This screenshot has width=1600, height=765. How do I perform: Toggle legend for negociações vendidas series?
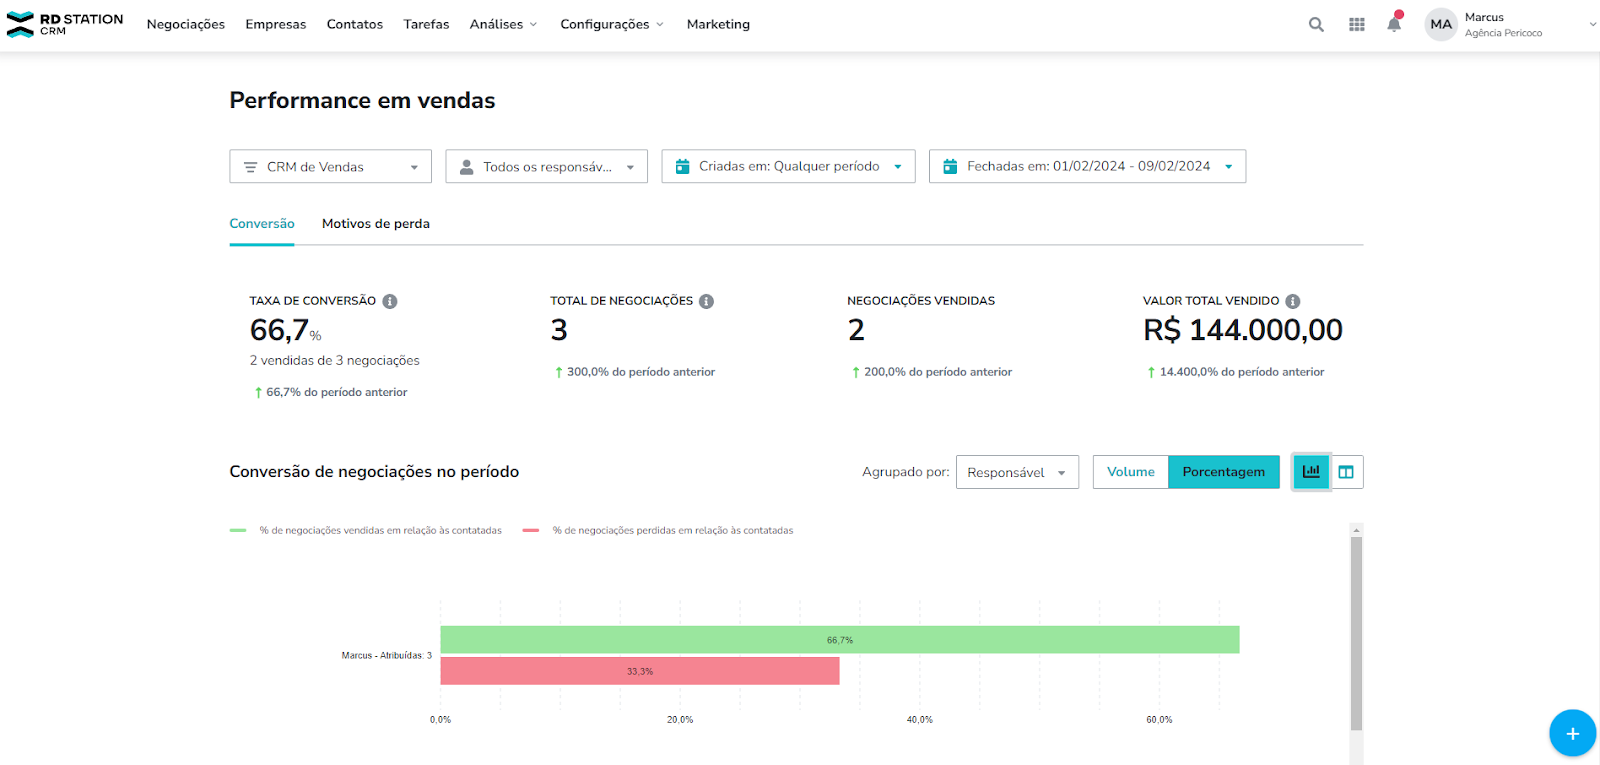[366, 531]
